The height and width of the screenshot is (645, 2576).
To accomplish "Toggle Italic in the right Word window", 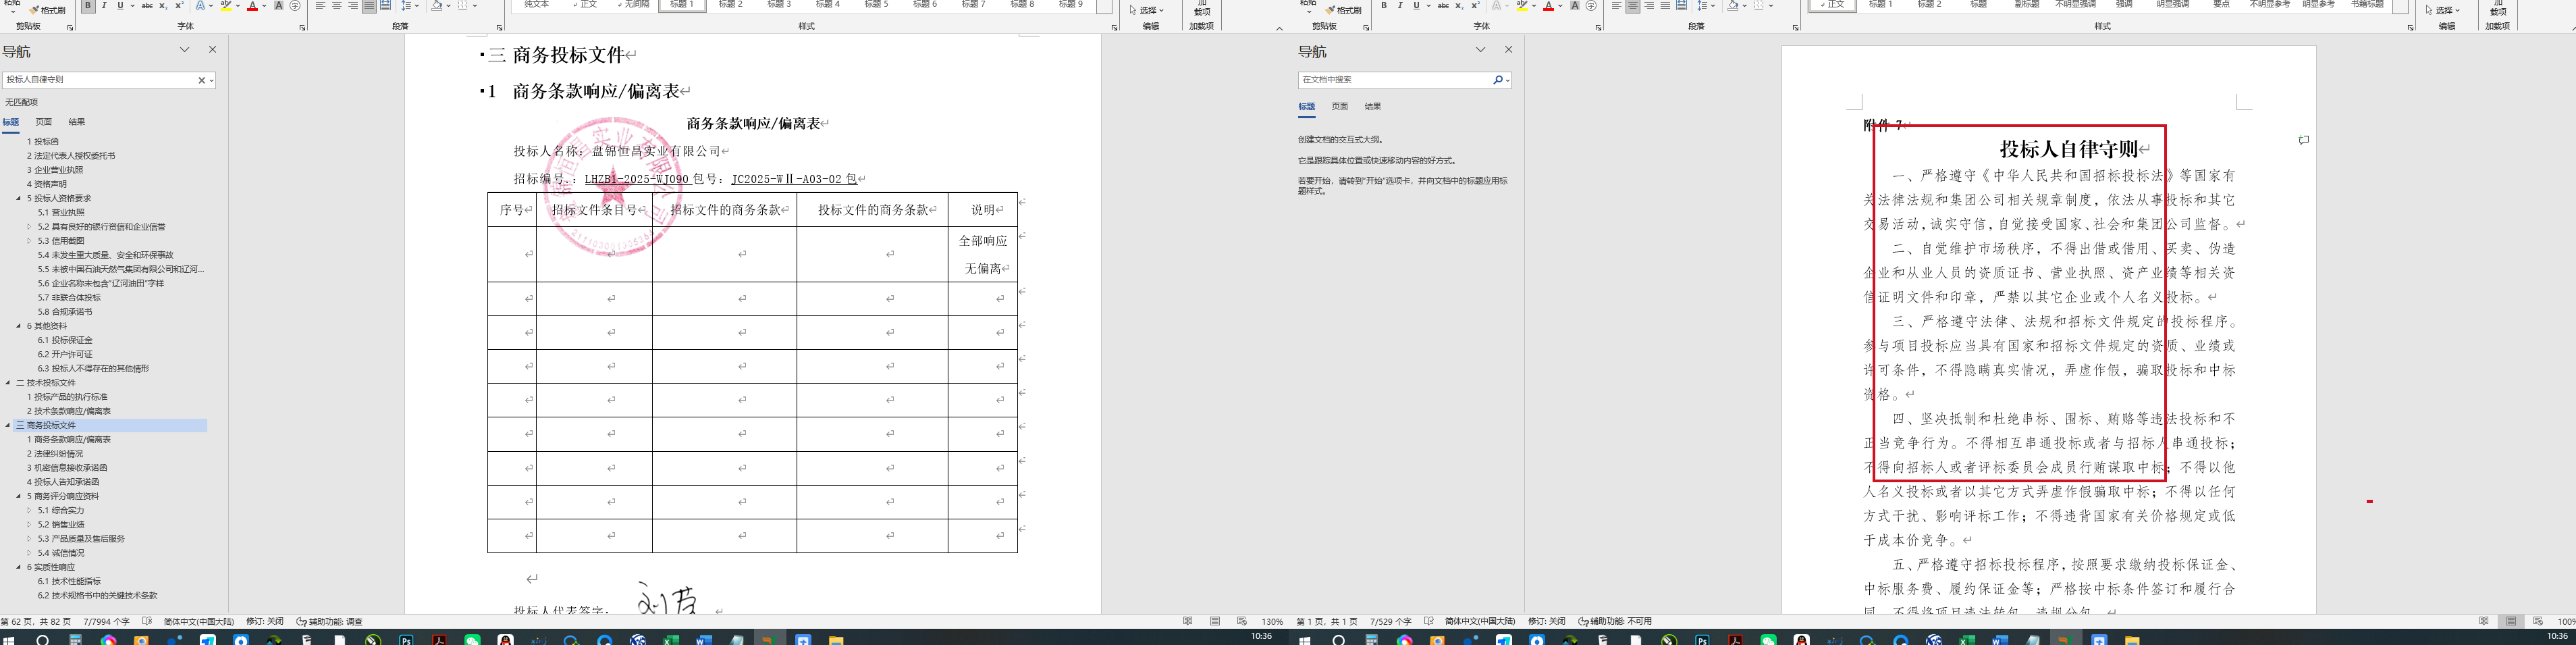I will (1400, 6).
